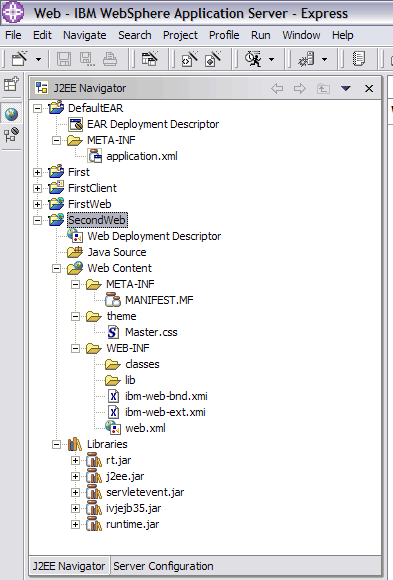
Task: Select MANIFEST.MF file
Action: click(x=159, y=300)
